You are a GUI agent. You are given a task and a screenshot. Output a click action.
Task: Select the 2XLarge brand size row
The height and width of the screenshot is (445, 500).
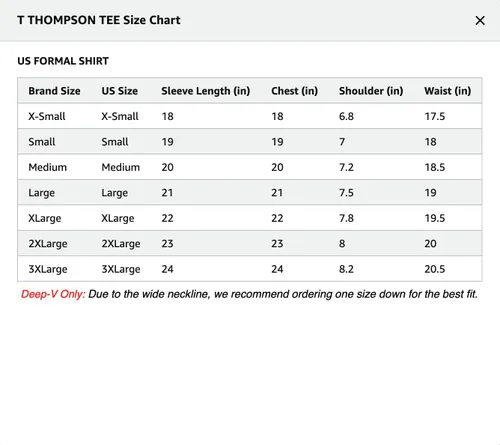[x=250, y=244]
